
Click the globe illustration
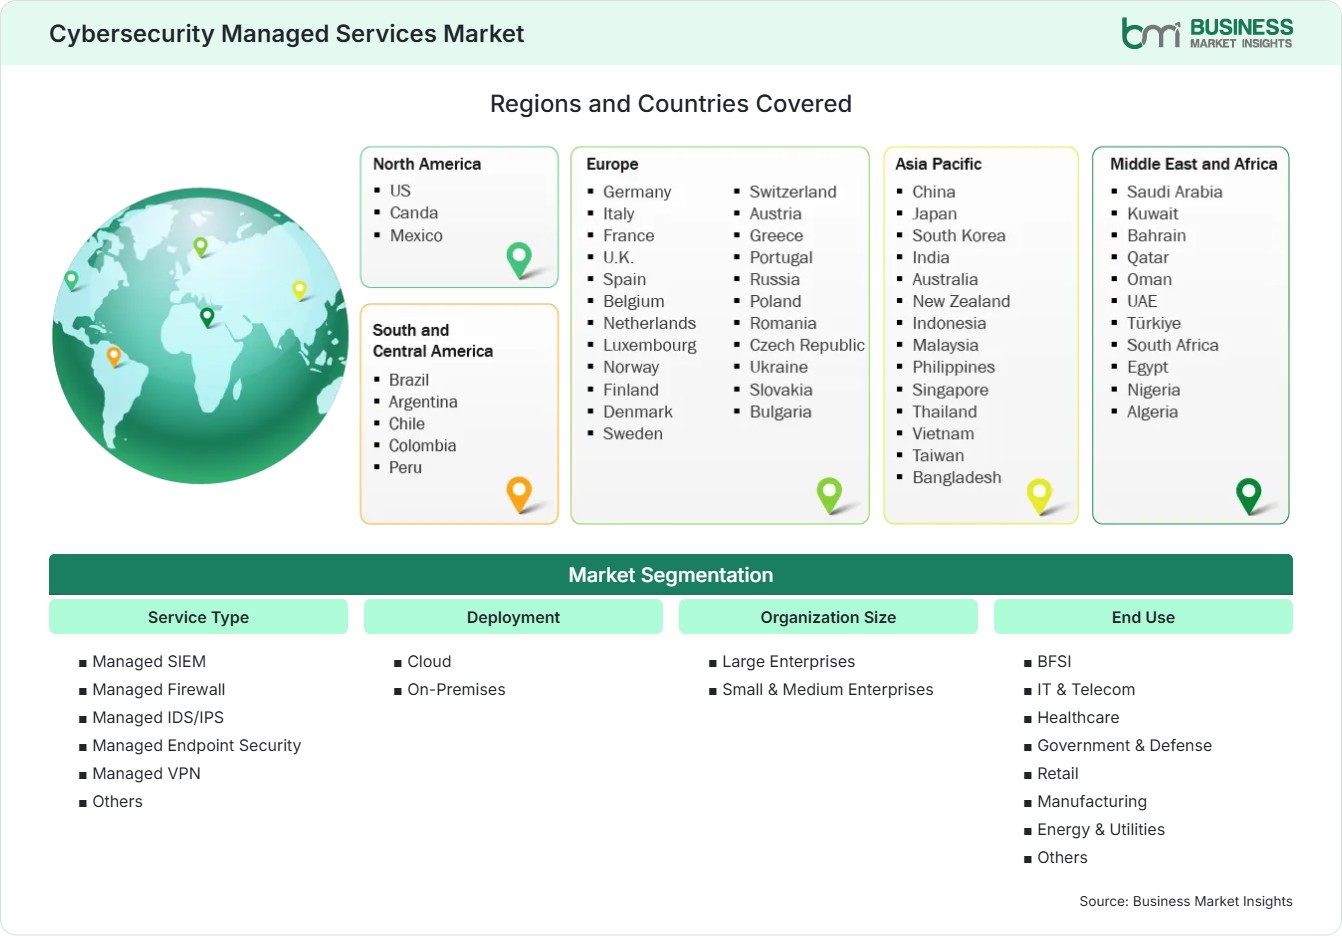(200, 336)
